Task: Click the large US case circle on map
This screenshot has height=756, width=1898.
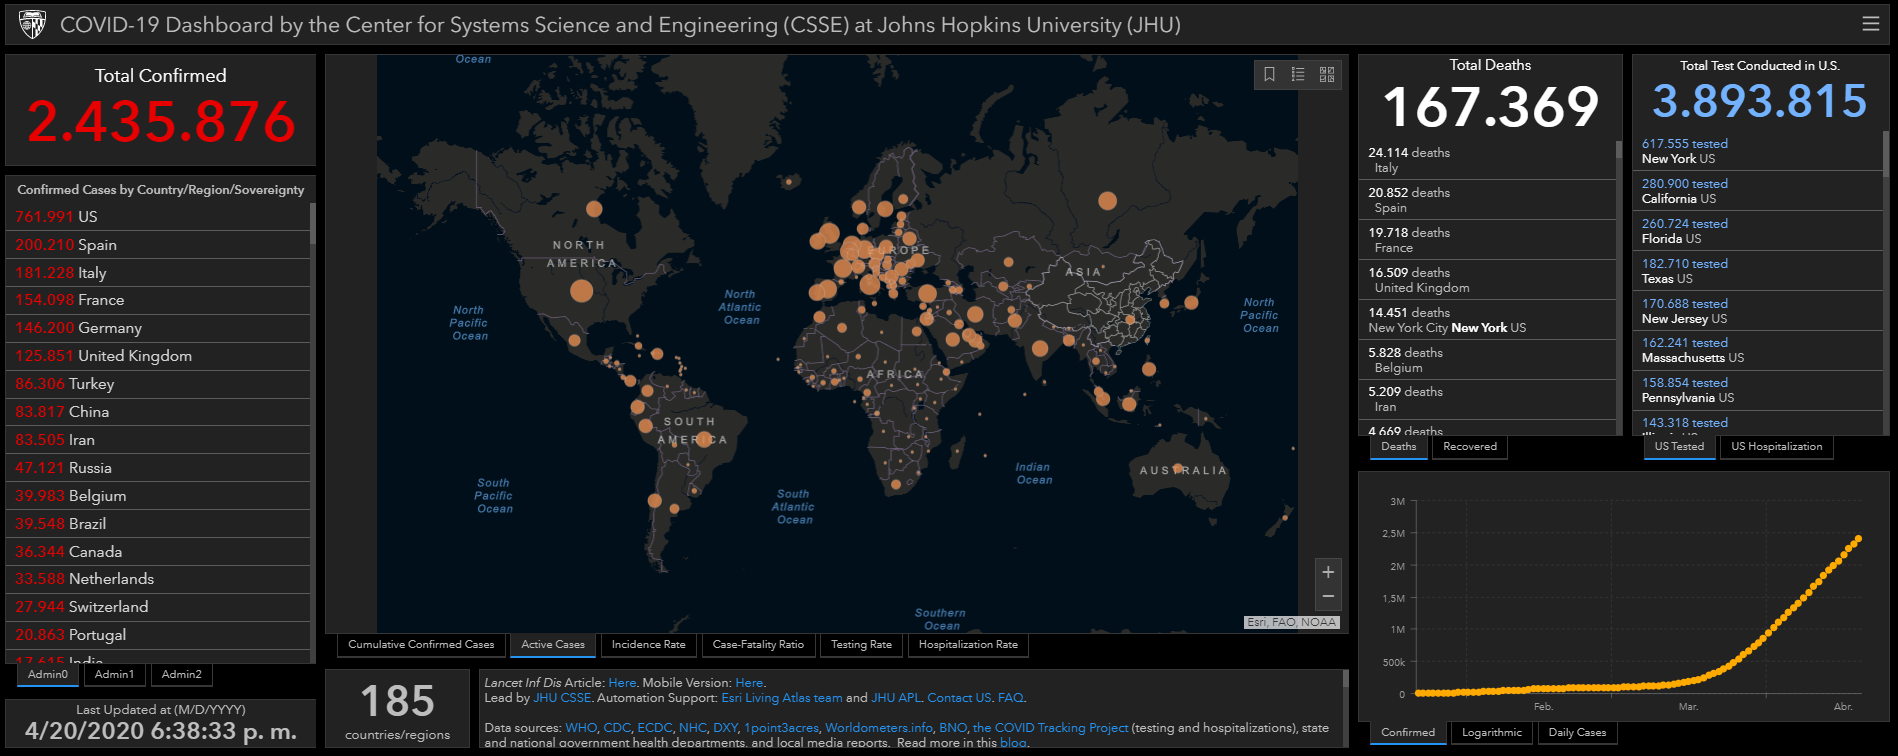Action: click(x=581, y=291)
